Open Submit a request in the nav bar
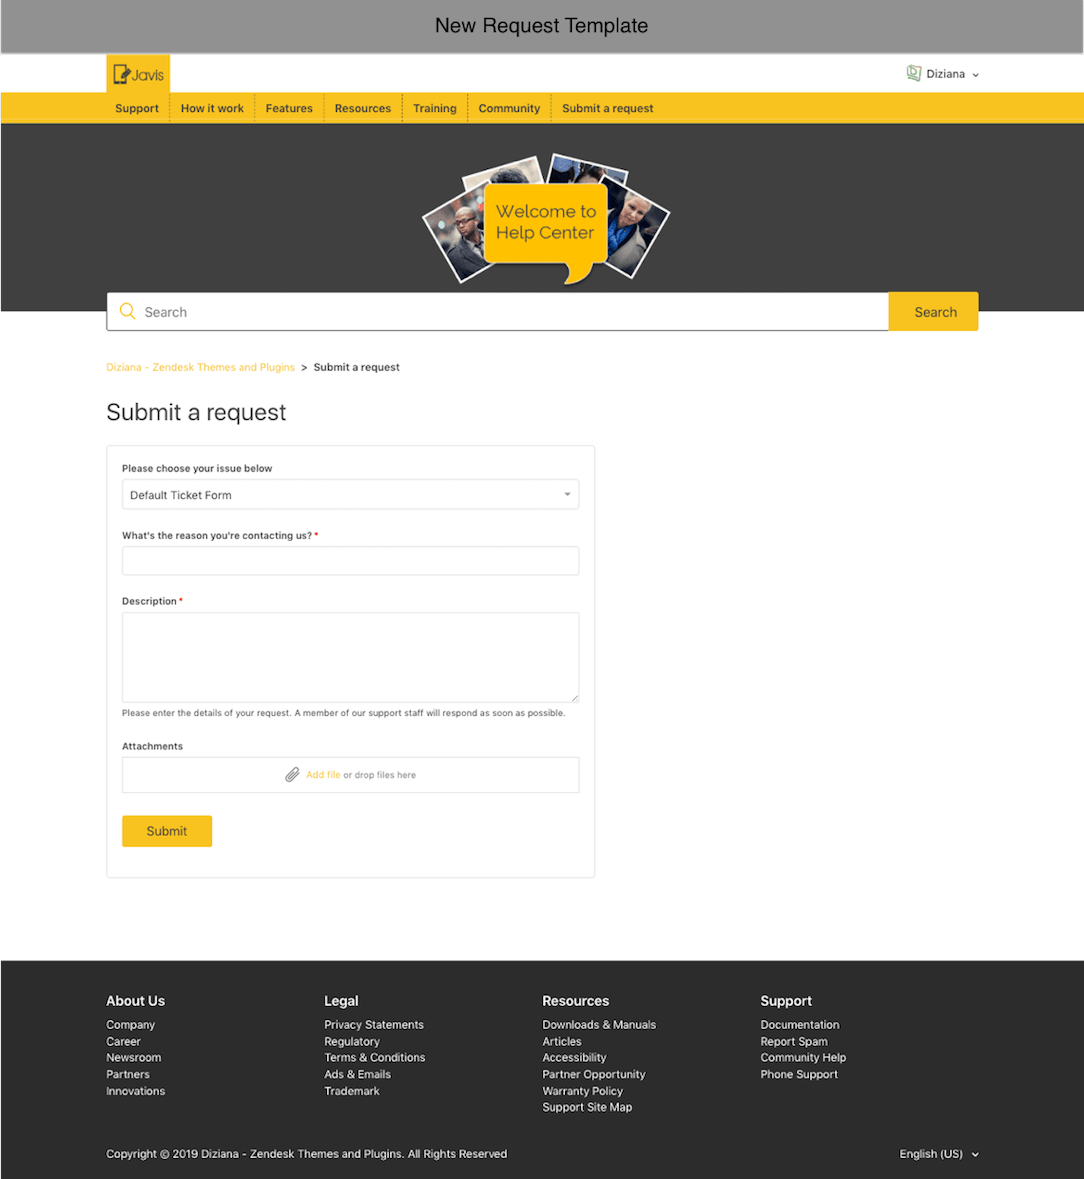Screen dimensions: 1084x1179 click(607, 108)
